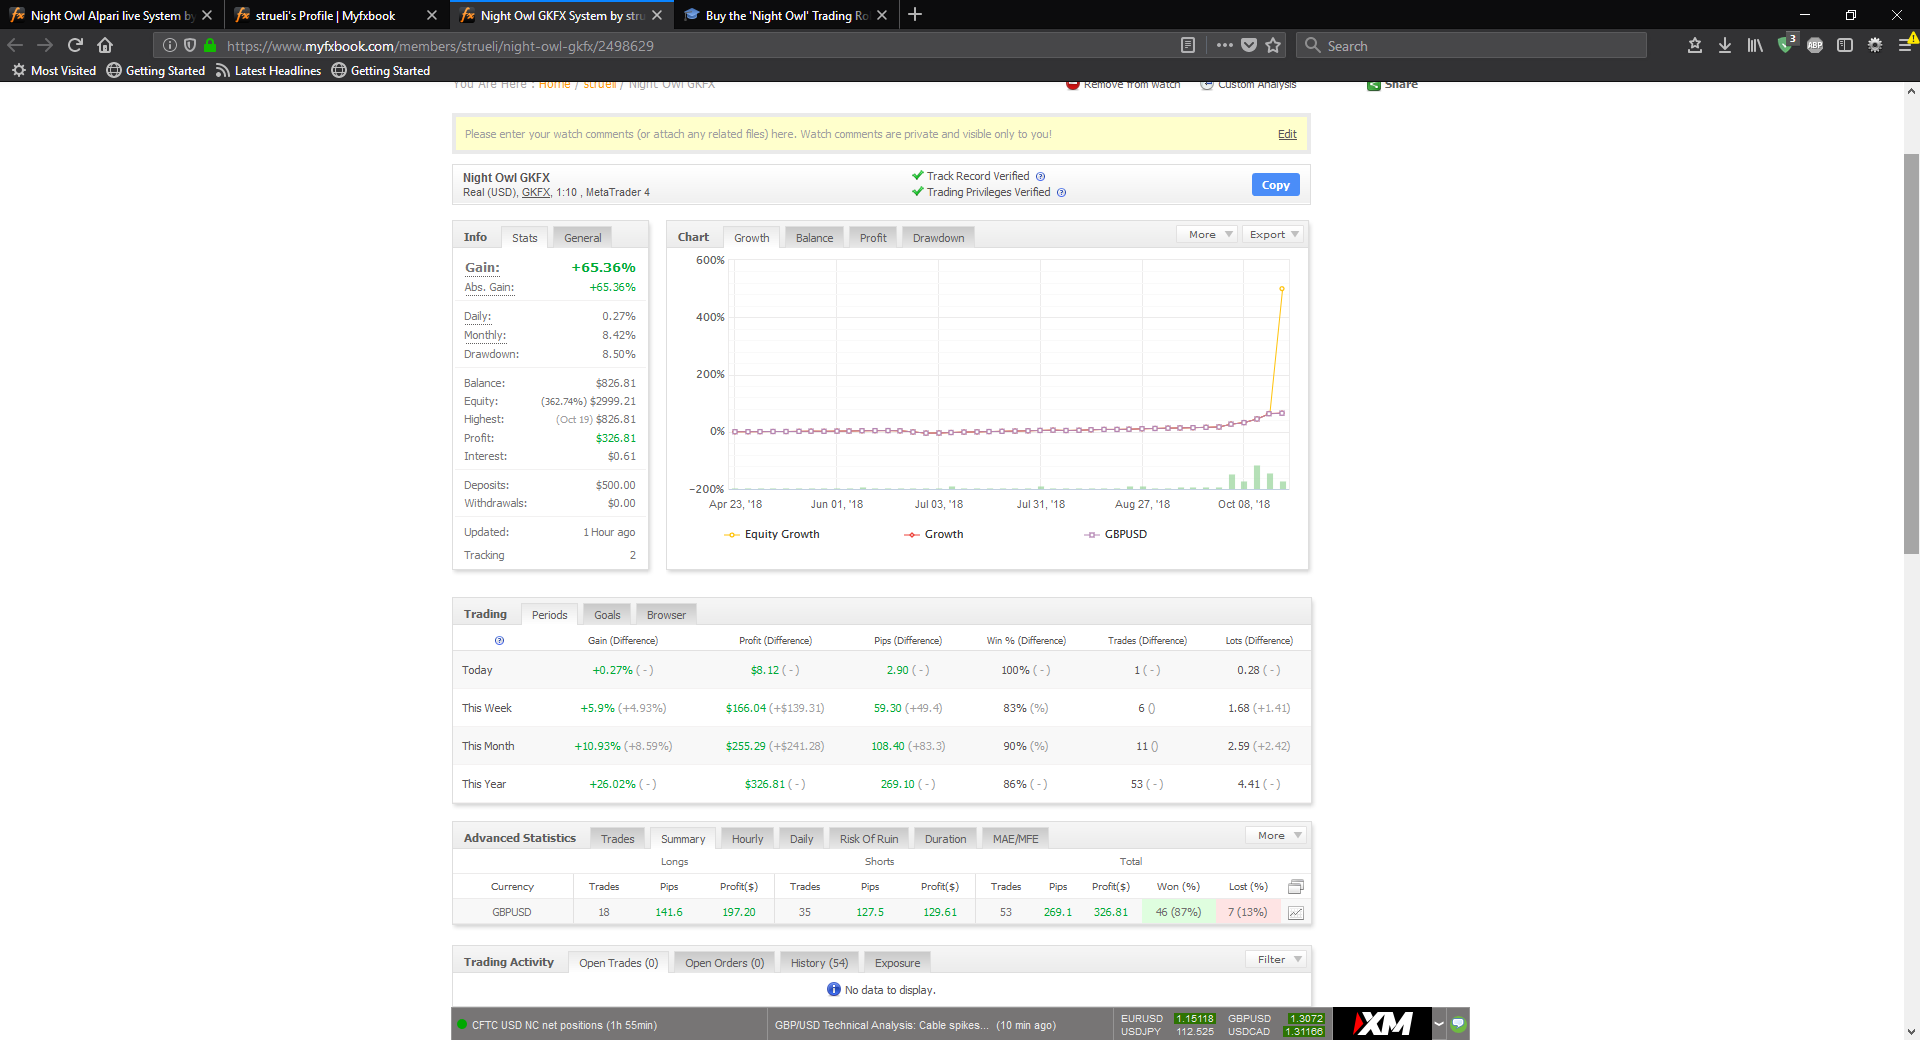This screenshot has height=1040, width=1920.
Task: Toggle Equity Growth series in chart legend
Action: coord(771,534)
